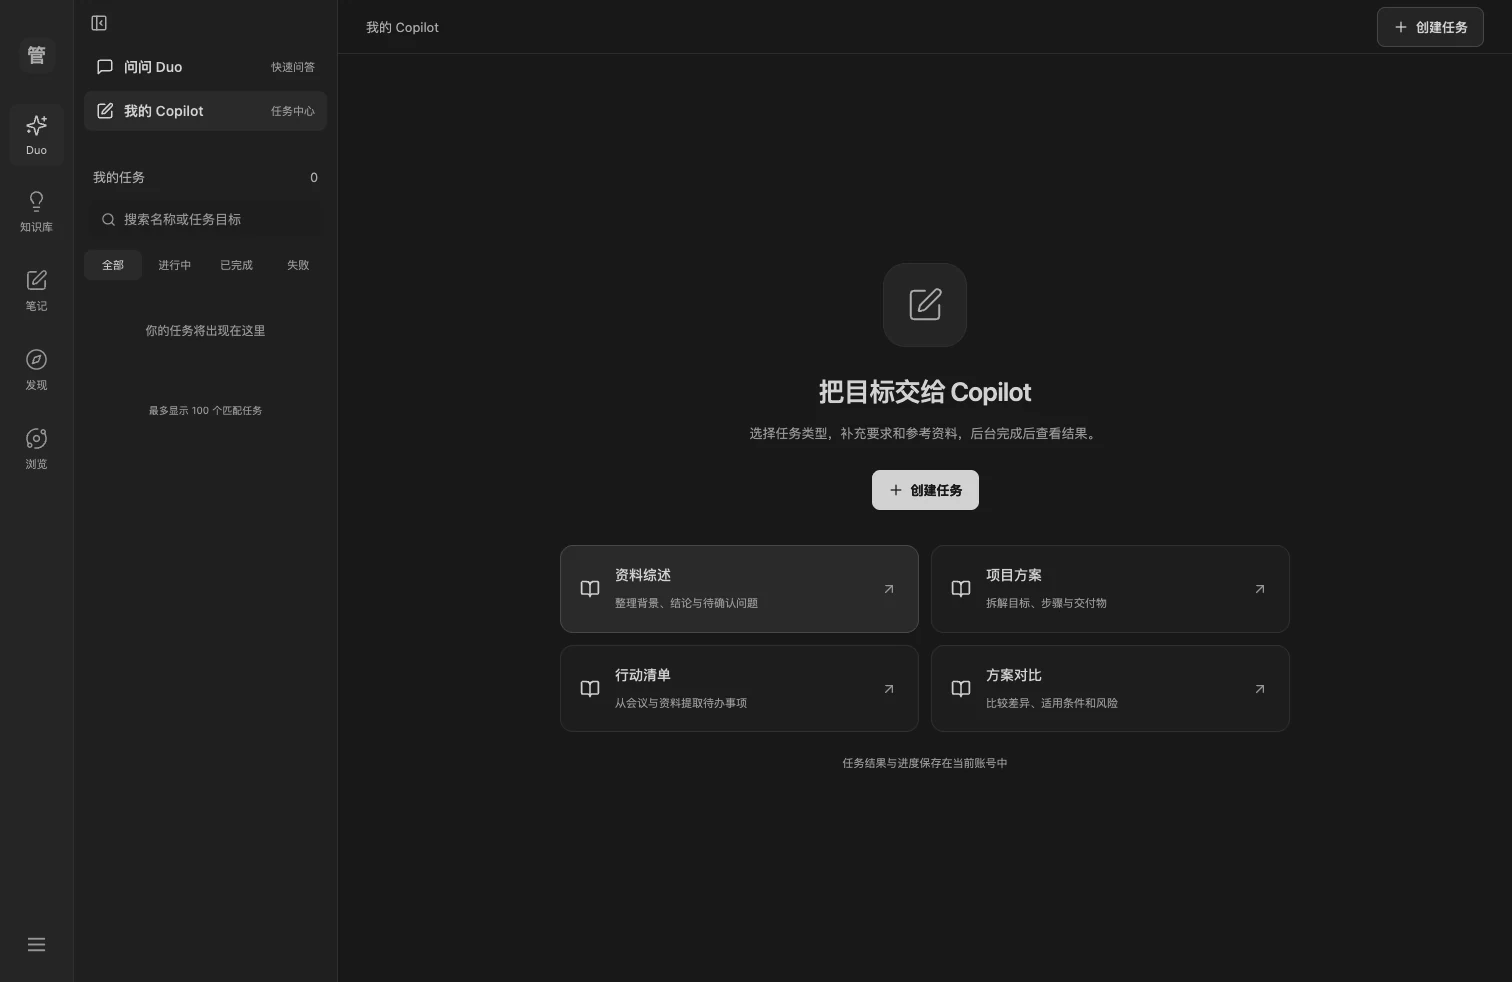The width and height of the screenshot is (1512, 982).
Task: Click the 问问 Duo chat bubble icon
Action: 105,67
